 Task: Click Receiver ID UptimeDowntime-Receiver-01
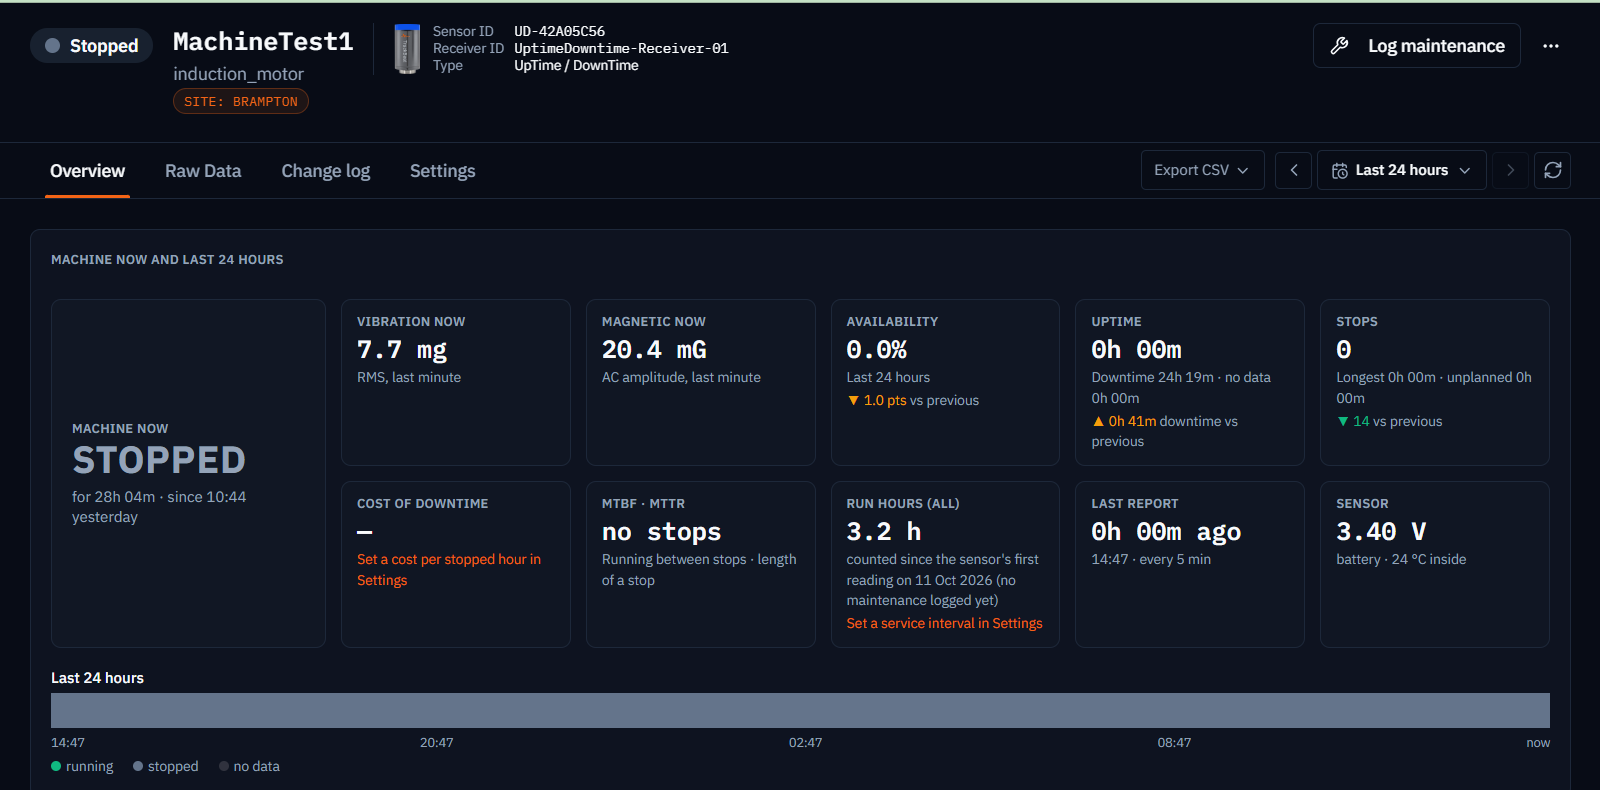(621, 48)
